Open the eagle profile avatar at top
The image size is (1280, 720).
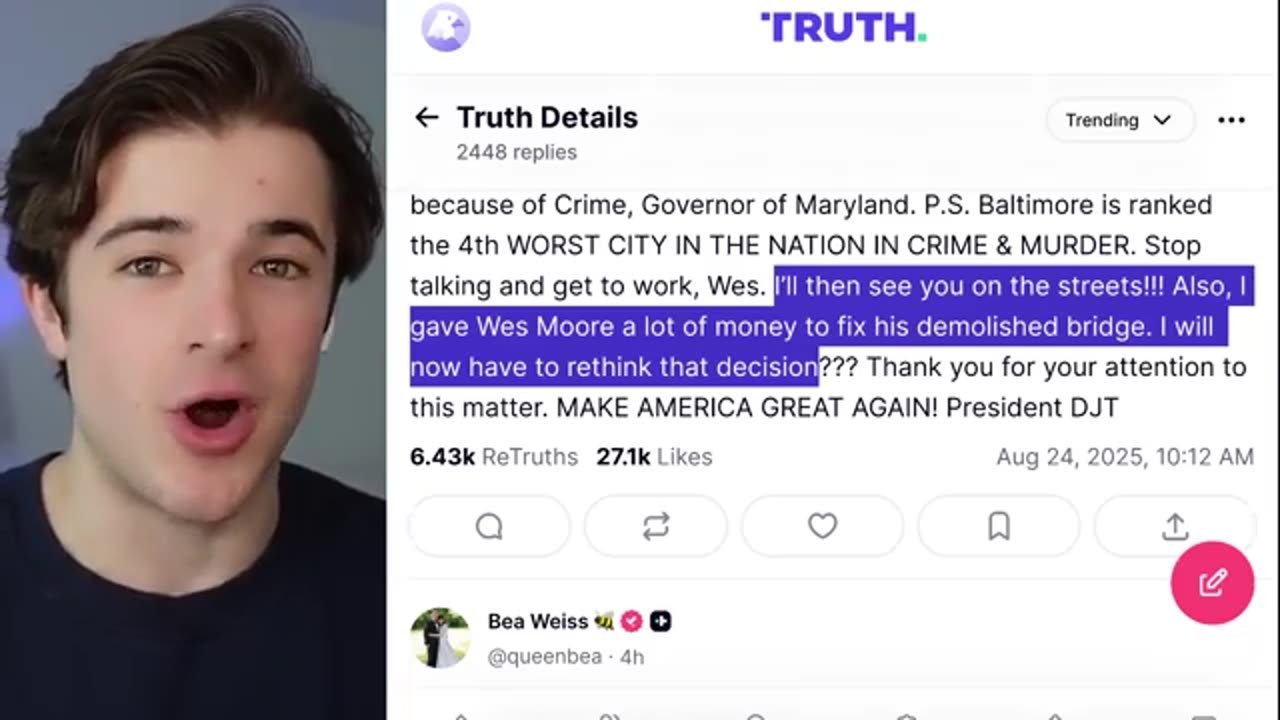coord(446,27)
